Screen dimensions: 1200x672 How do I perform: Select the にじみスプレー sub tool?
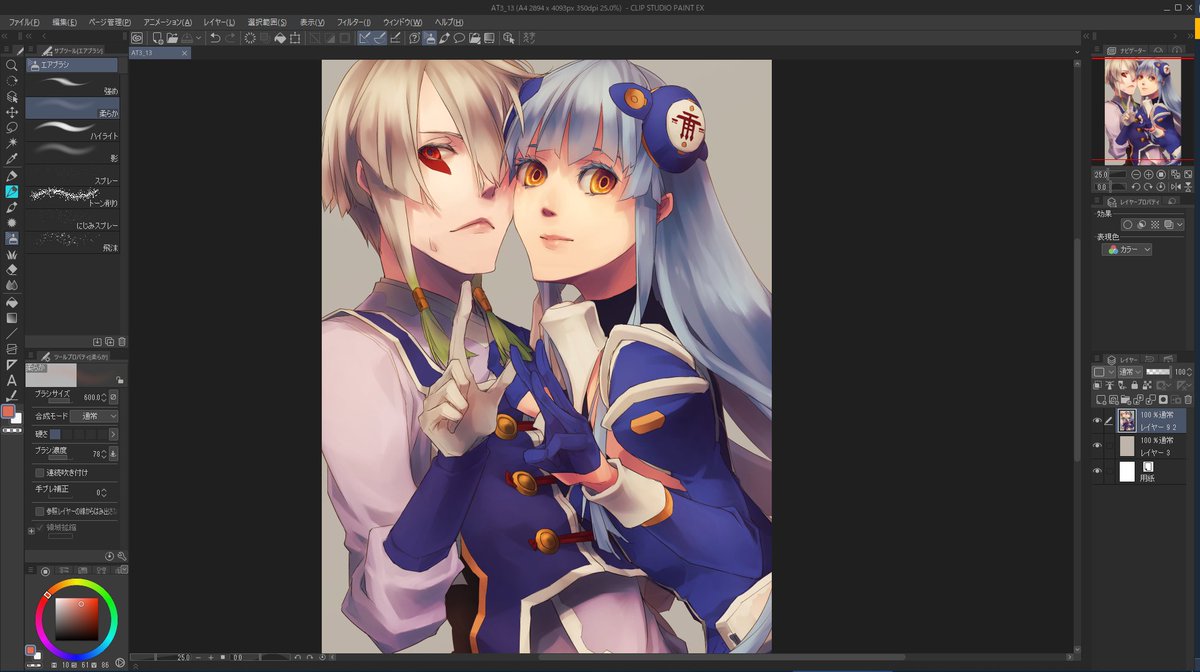click(72, 220)
